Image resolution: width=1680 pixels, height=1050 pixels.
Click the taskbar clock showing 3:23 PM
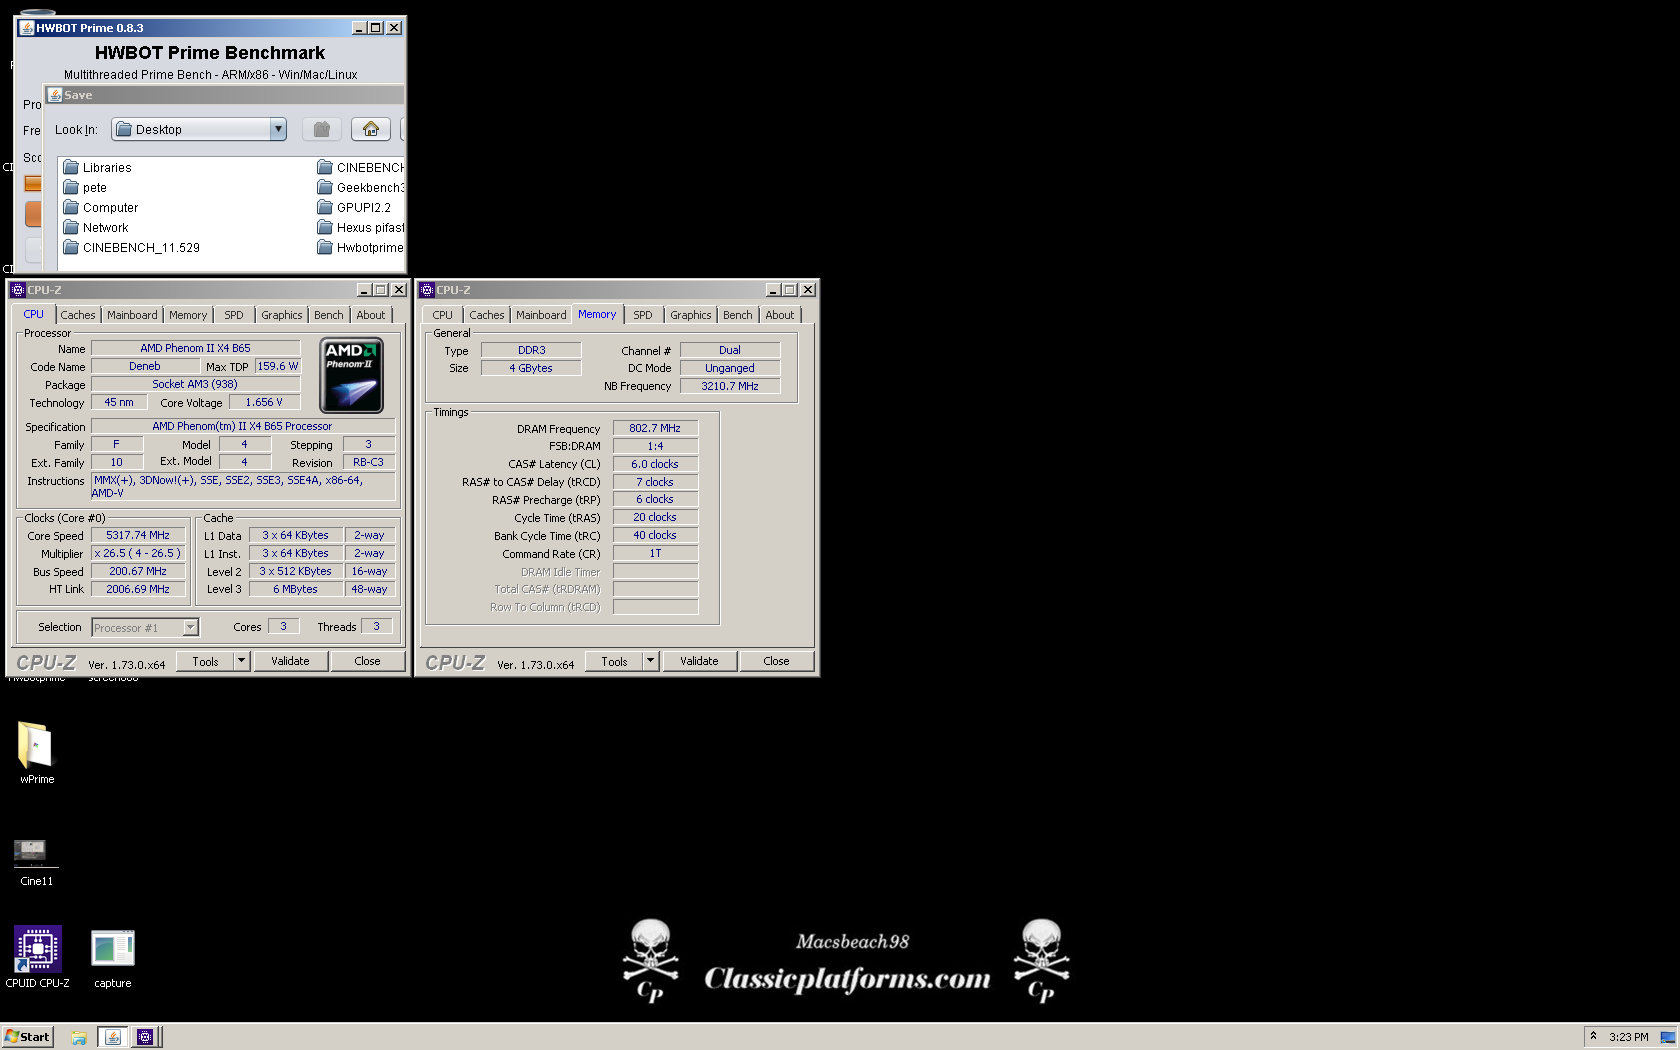point(1629,1037)
